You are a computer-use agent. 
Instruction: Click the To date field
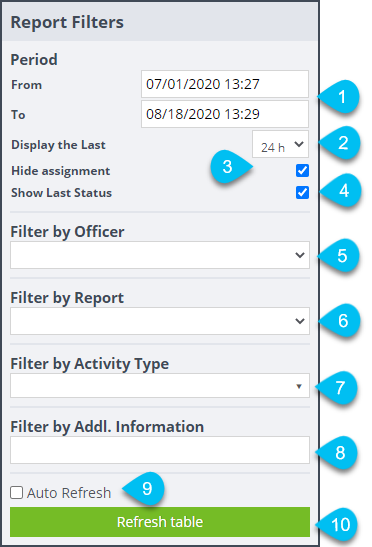tap(225, 114)
